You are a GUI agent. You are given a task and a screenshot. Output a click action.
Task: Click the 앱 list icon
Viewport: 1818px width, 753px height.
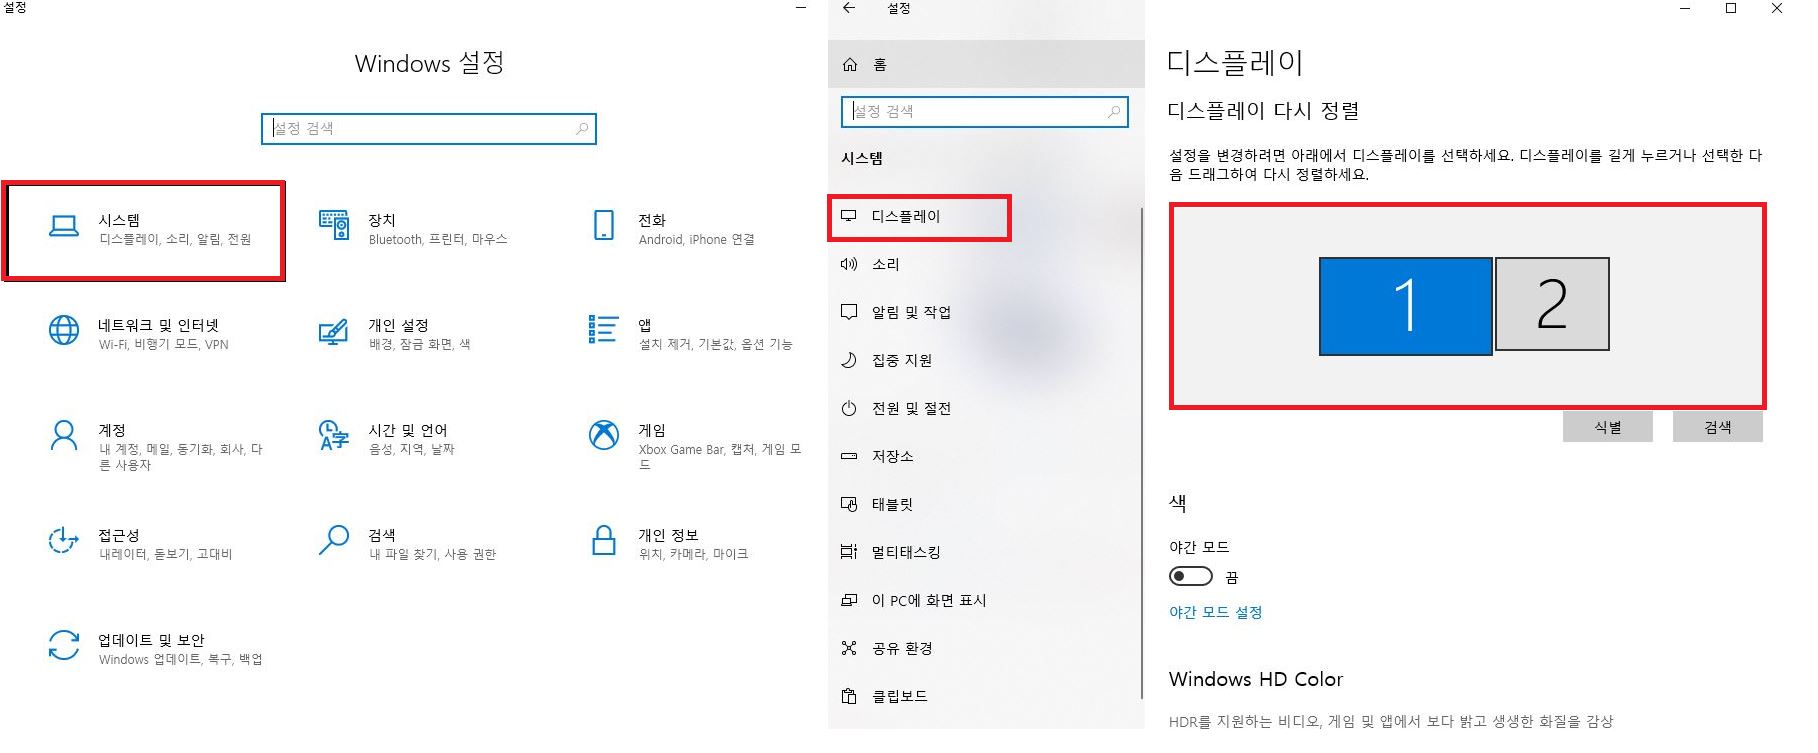click(x=603, y=329)
